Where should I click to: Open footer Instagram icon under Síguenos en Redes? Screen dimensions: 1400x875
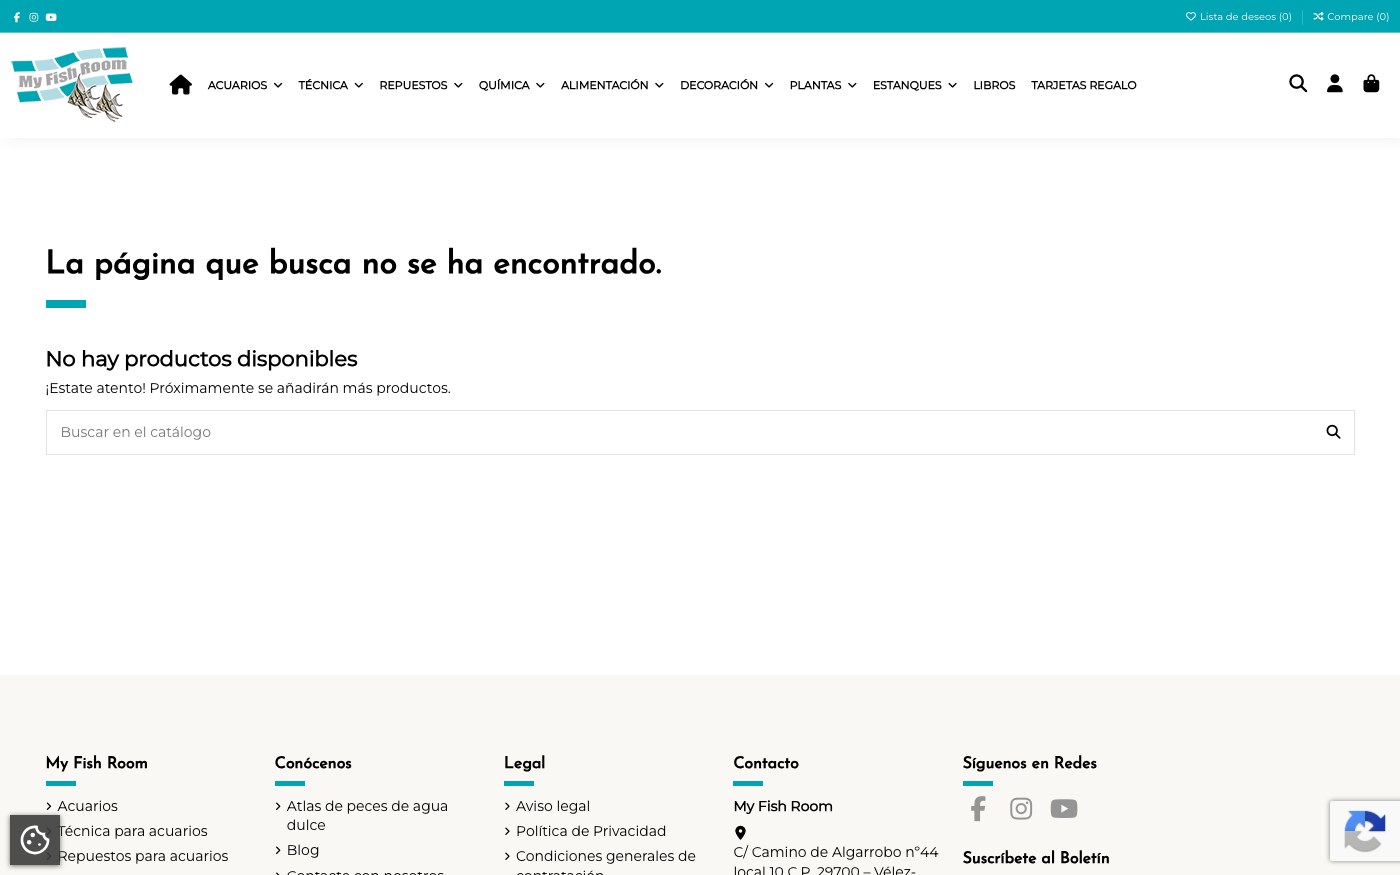click(x=1021, y=808)
